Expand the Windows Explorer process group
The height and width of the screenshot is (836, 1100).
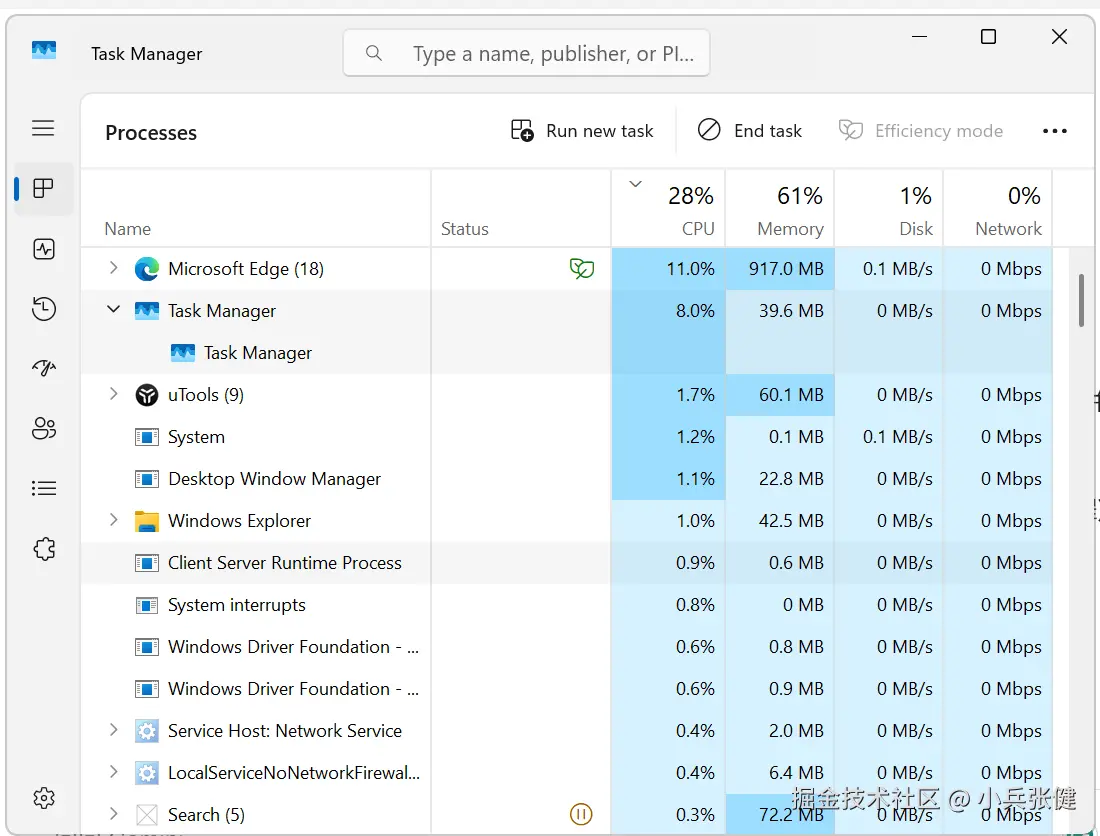point(113,520)
